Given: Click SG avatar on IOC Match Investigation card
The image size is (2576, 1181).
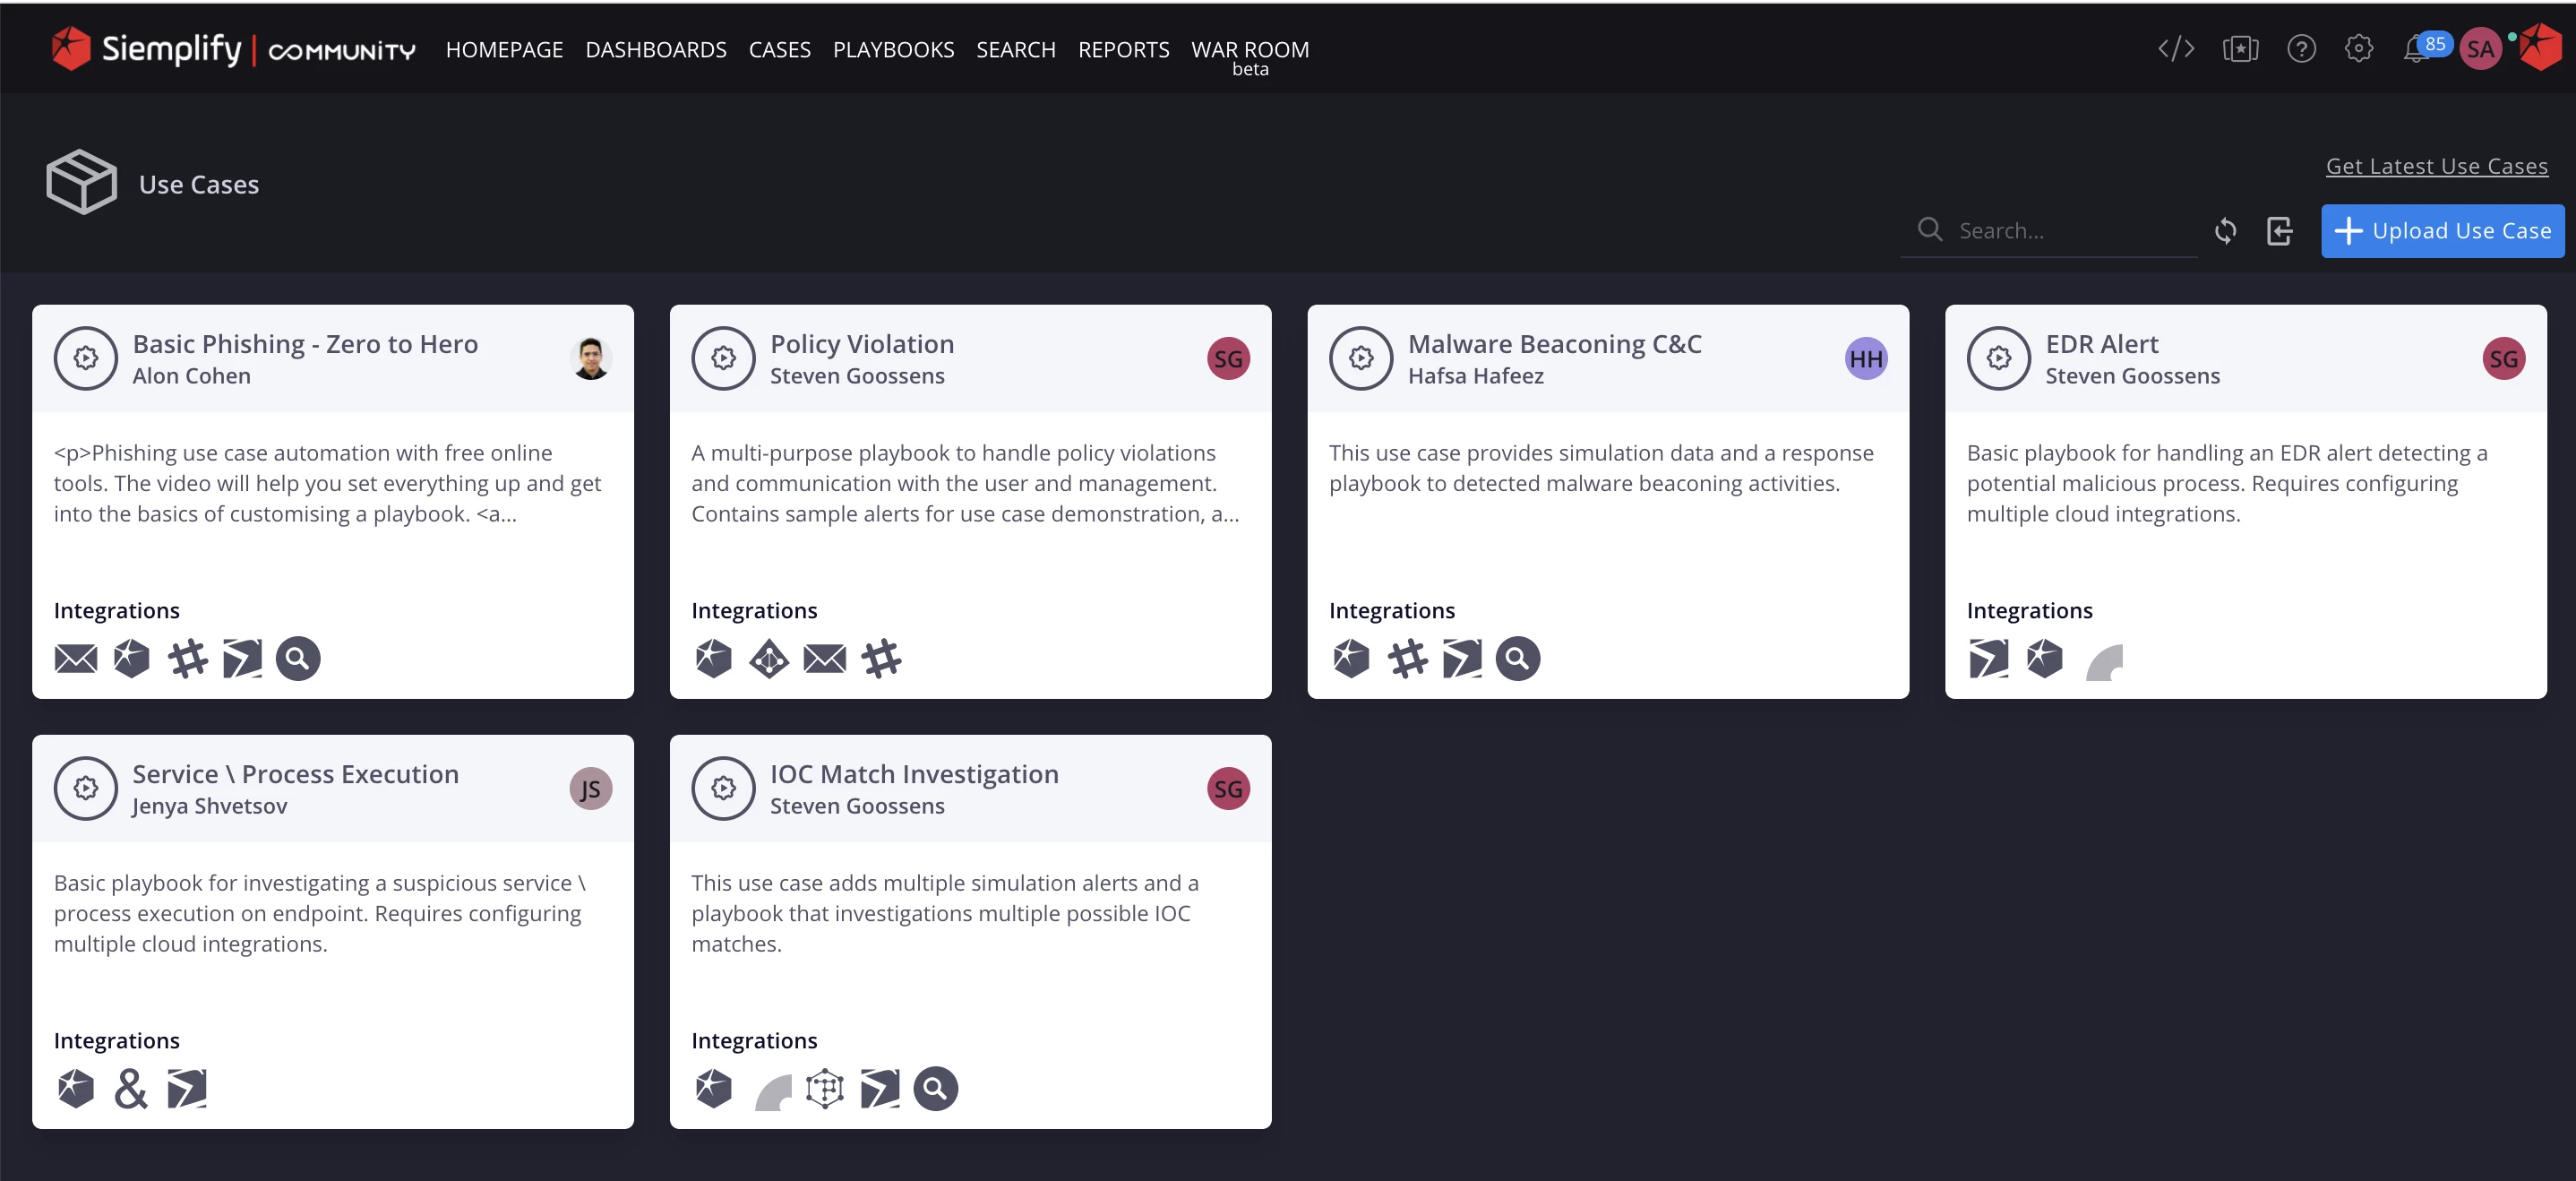Looking at the screenshot, I should tap(1228, 788).
